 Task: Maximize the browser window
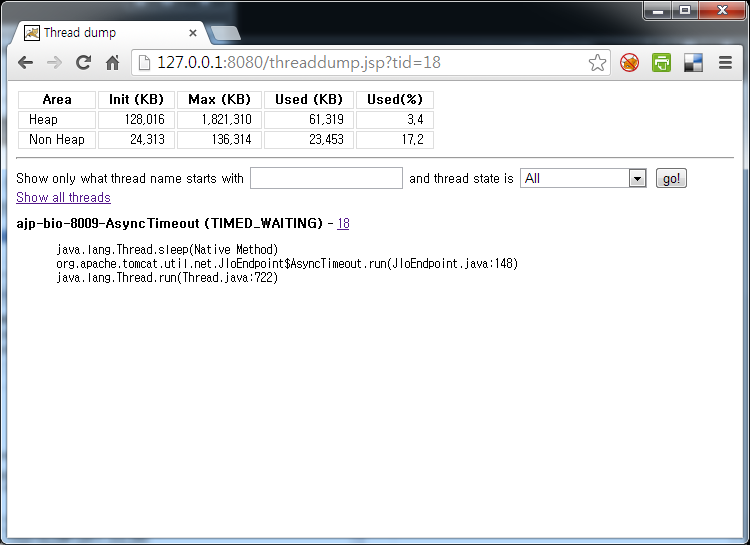point(685,10)
